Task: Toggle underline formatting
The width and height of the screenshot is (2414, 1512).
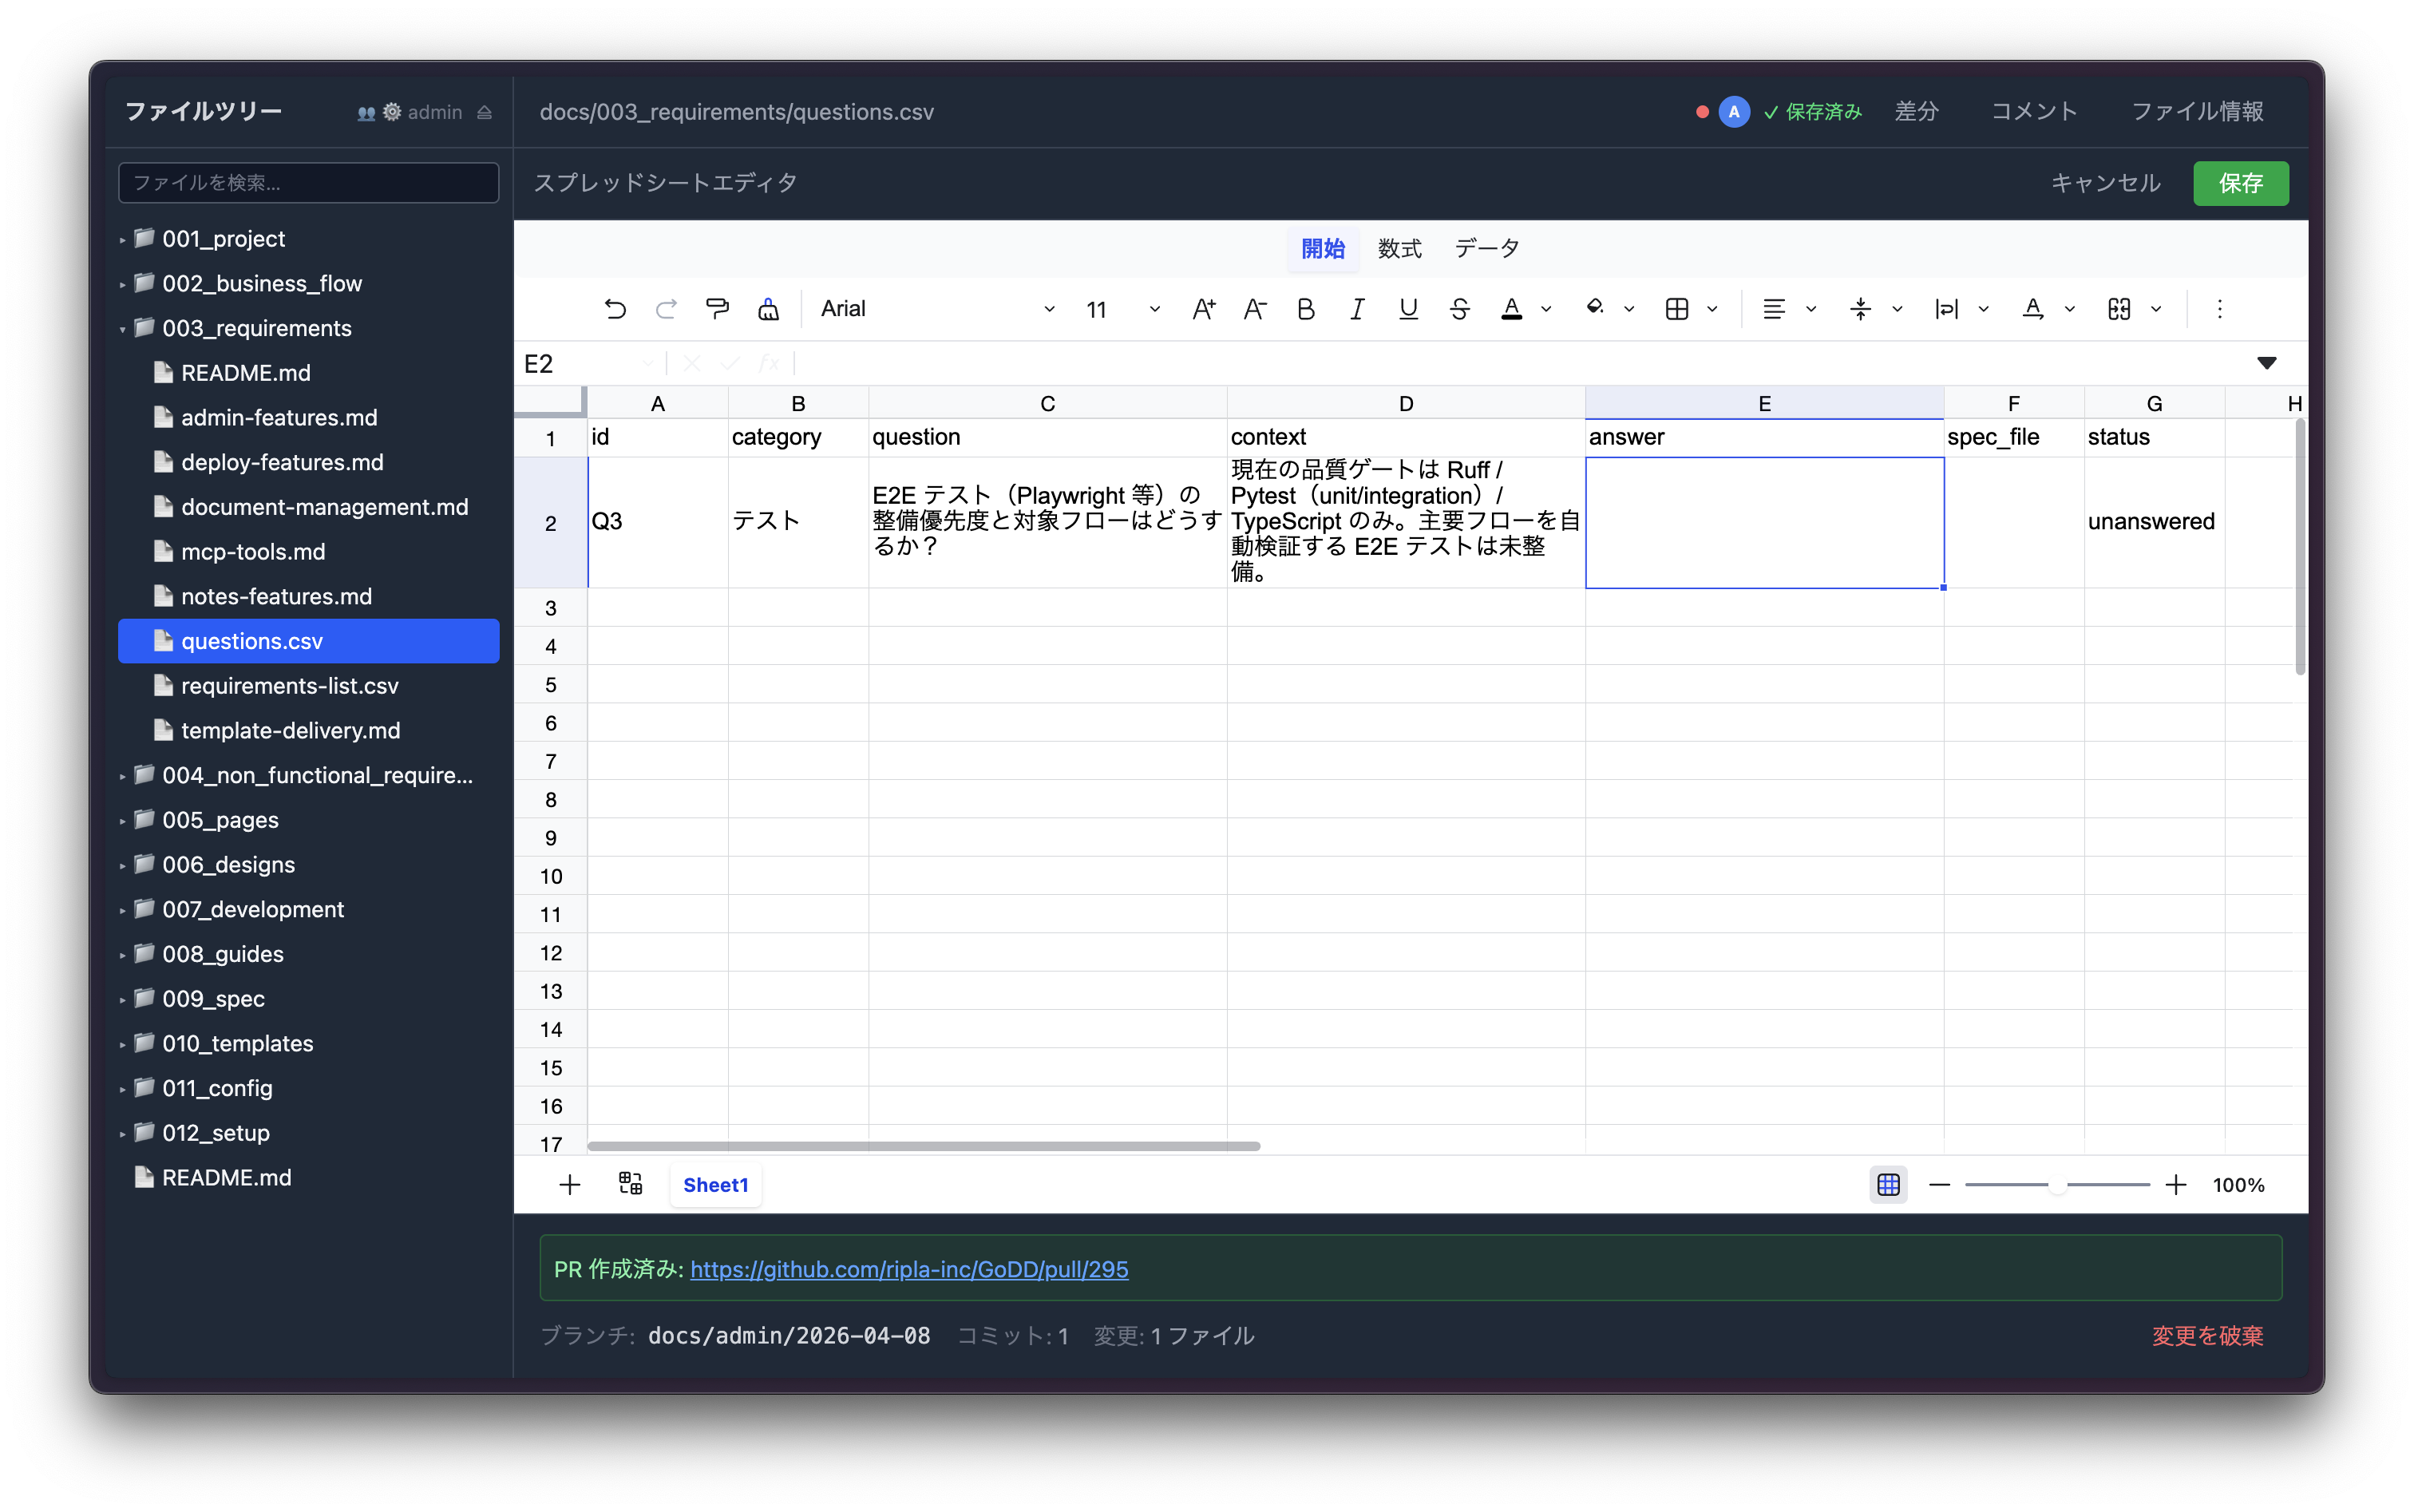Action: (x=1408, y=309)
